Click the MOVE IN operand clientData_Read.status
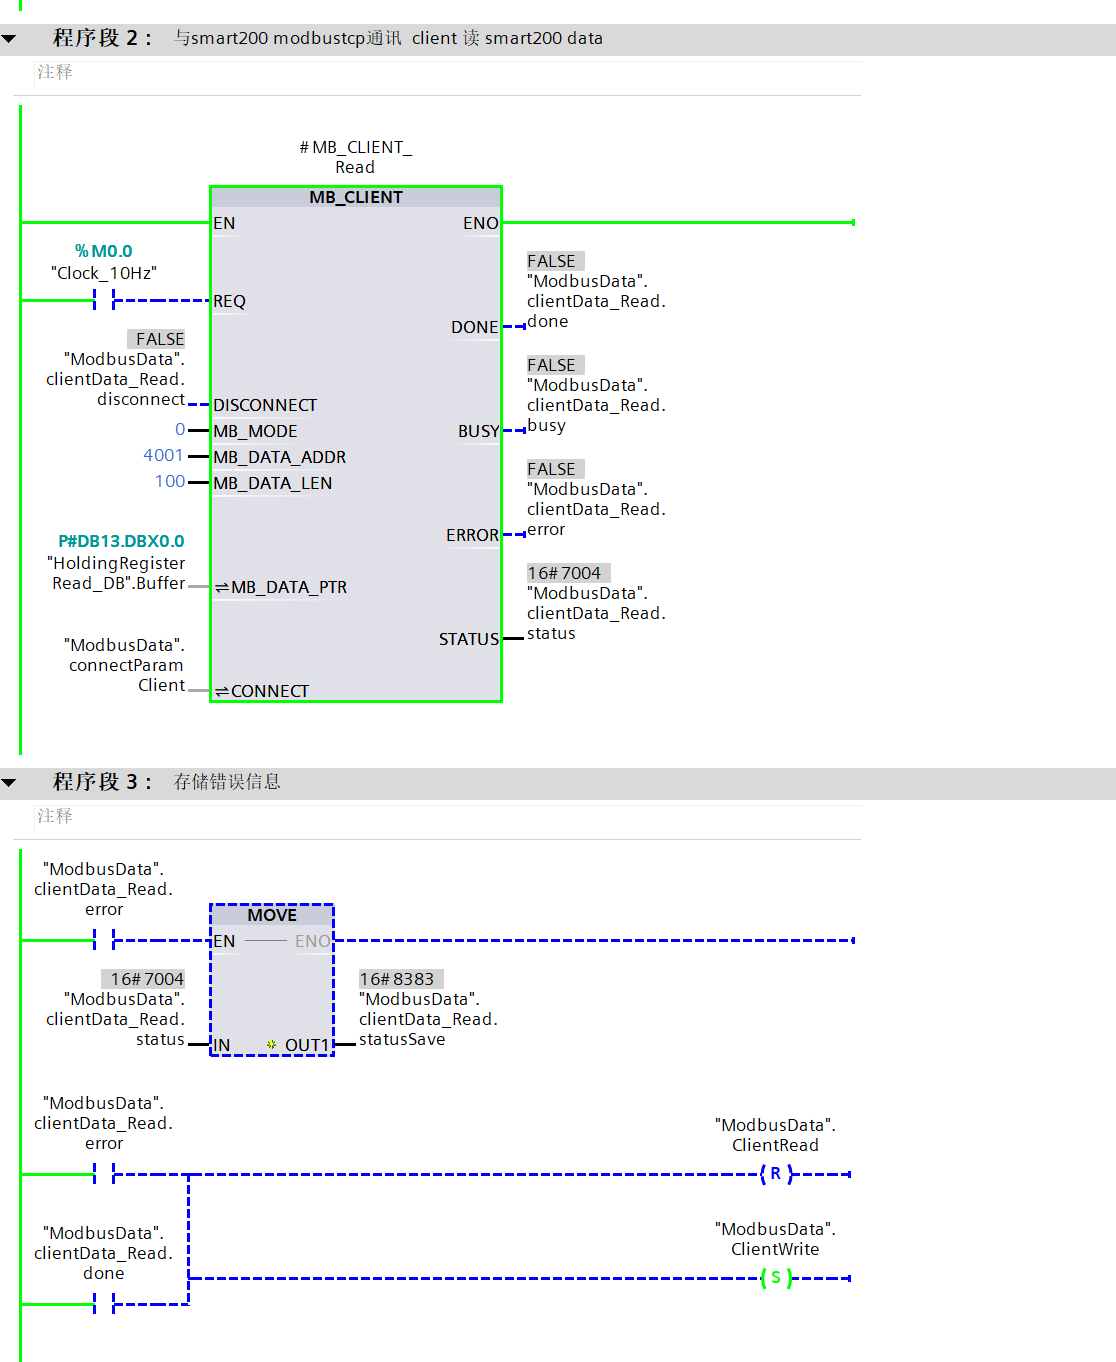This screenshot has height=1362, width=1116. [116, 1019]
